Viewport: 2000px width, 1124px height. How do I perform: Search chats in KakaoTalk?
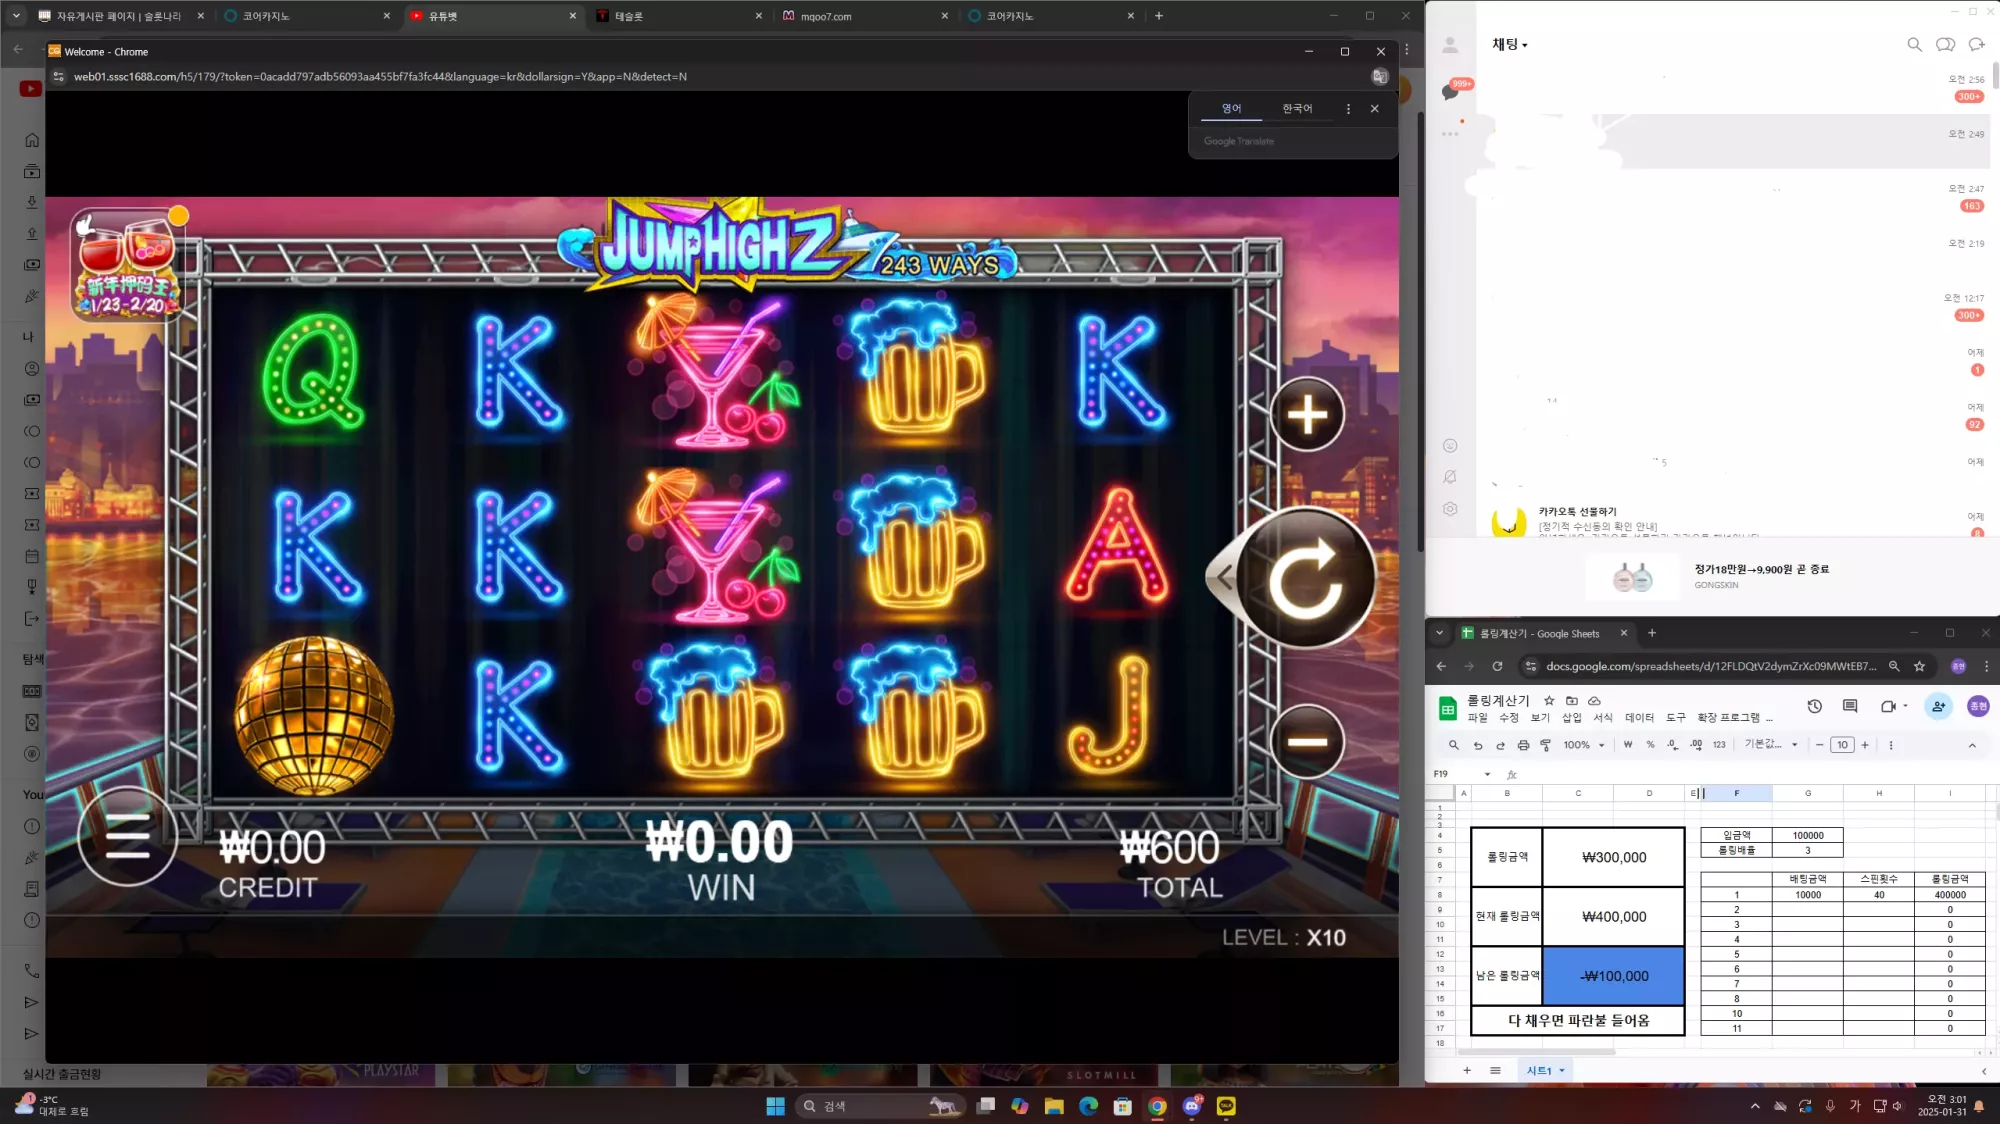pyautogui.click(x=1914, y=45)
